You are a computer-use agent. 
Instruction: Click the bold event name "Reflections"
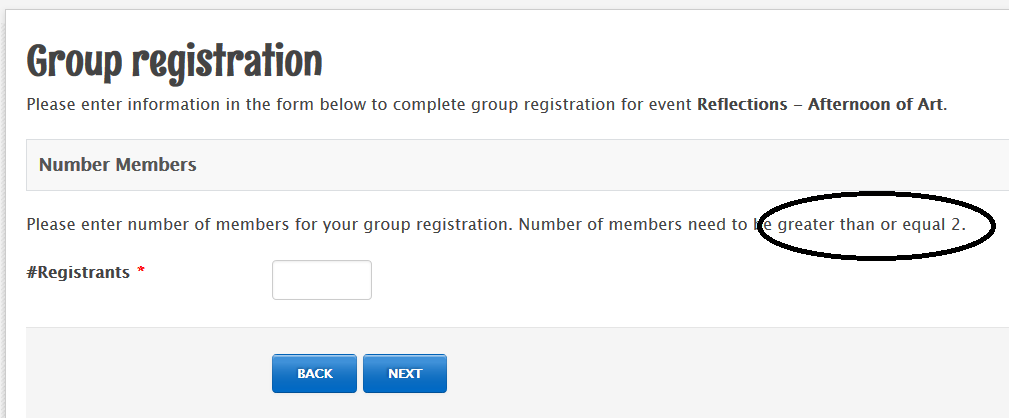click(742, 104)
